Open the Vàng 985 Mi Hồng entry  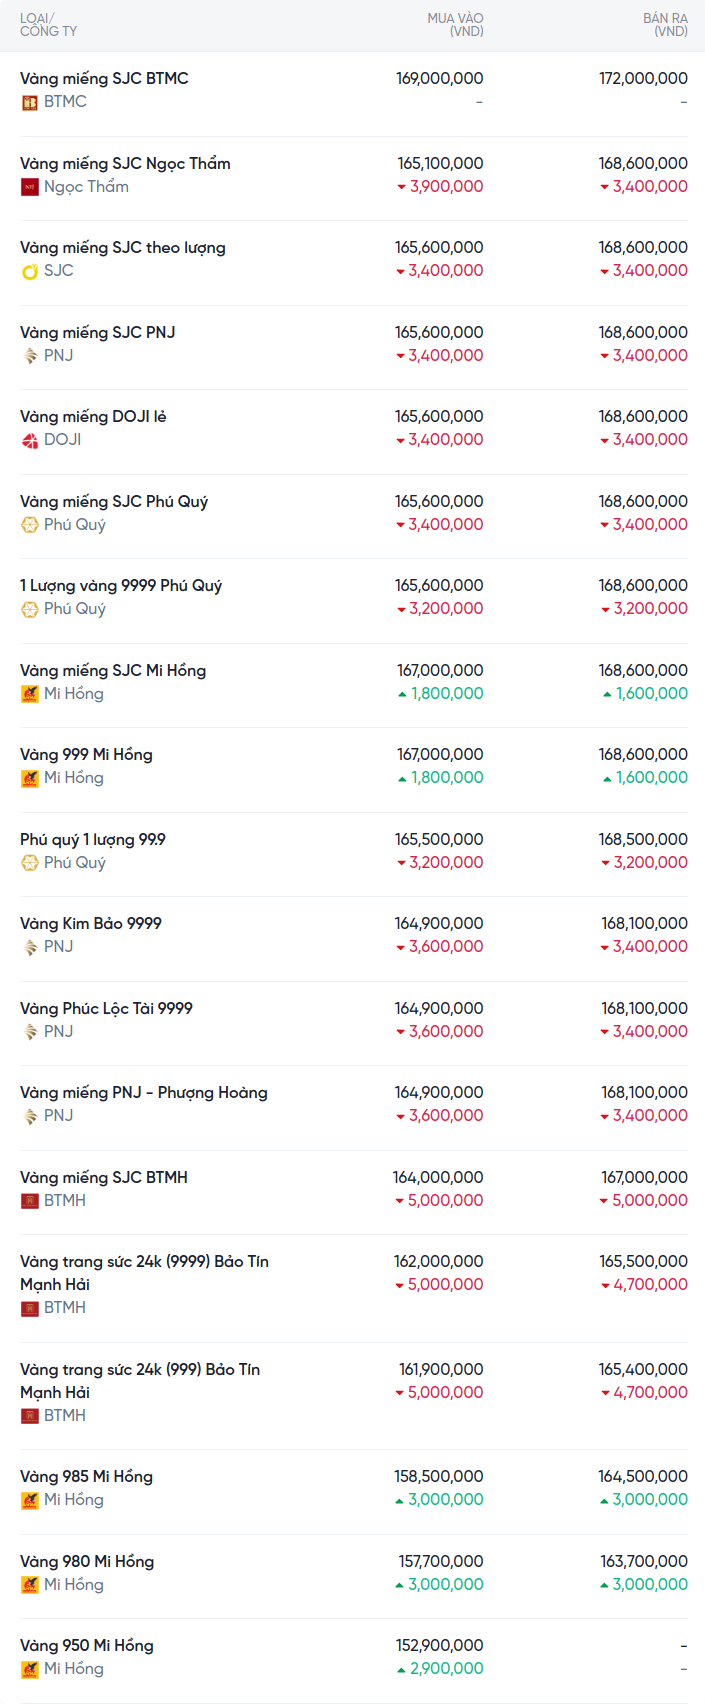point(86,1476)
